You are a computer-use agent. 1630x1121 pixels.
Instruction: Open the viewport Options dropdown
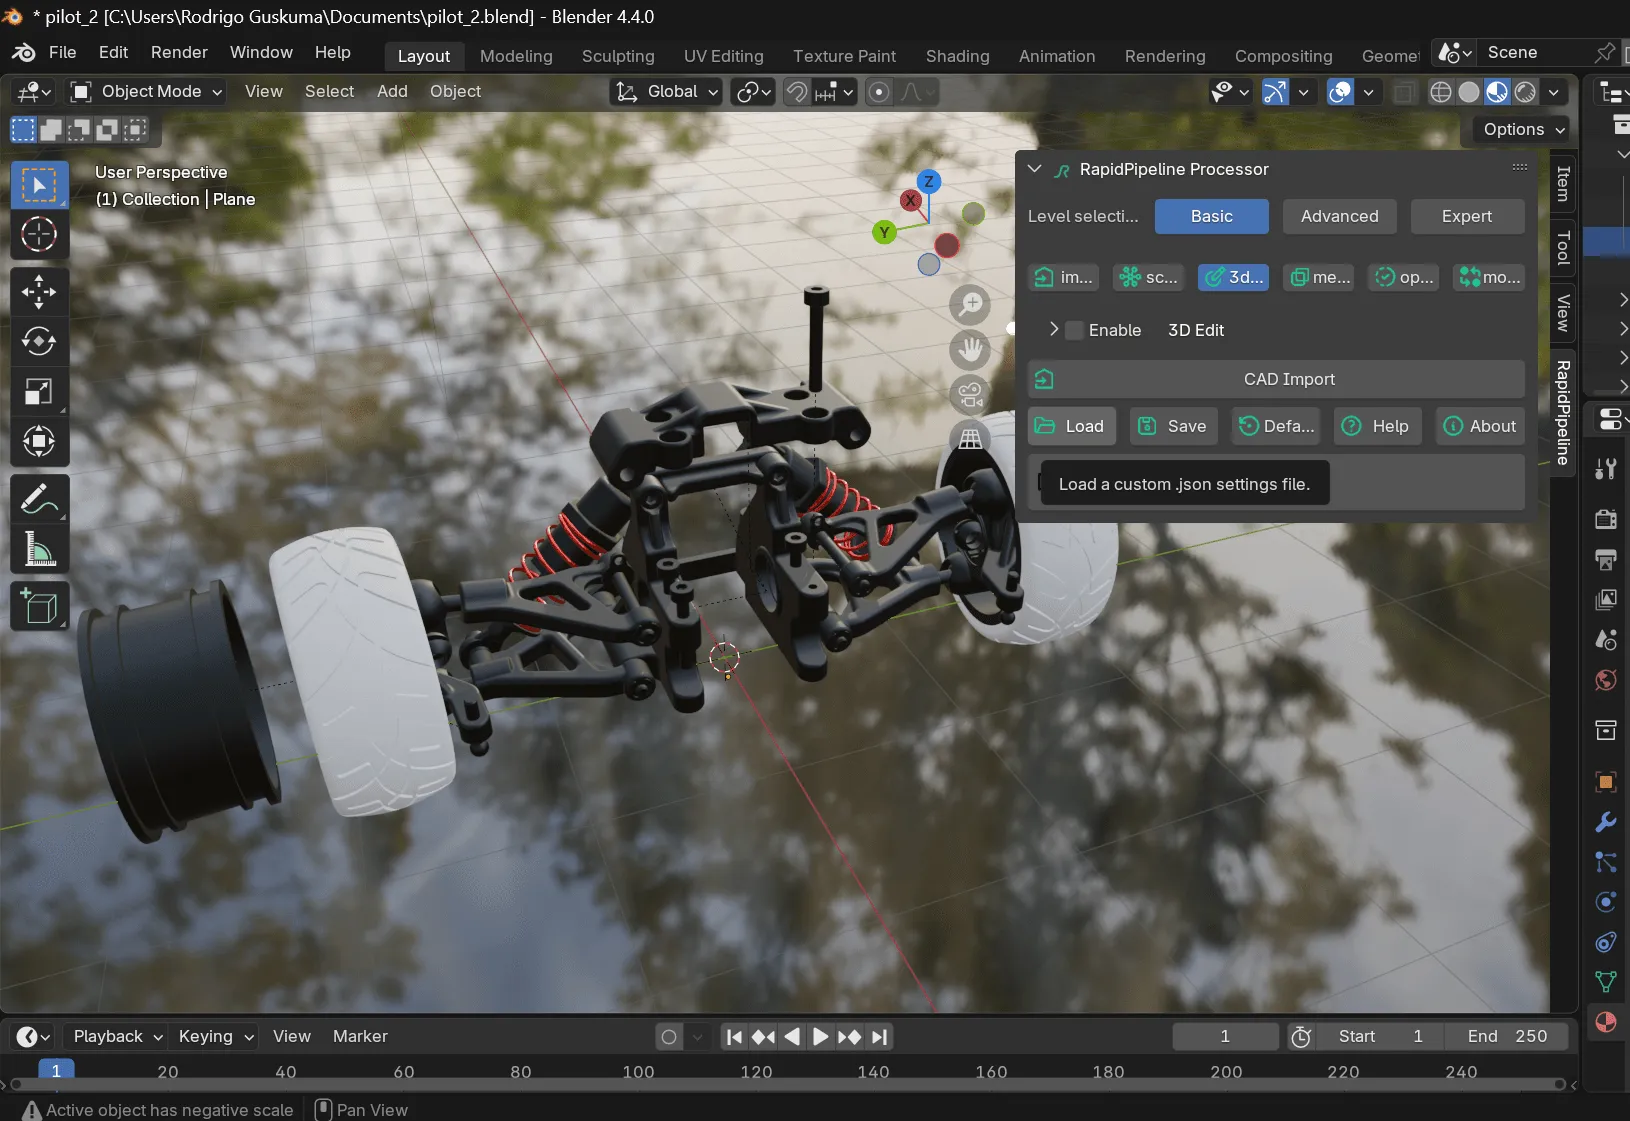[x=1523, y=129]
